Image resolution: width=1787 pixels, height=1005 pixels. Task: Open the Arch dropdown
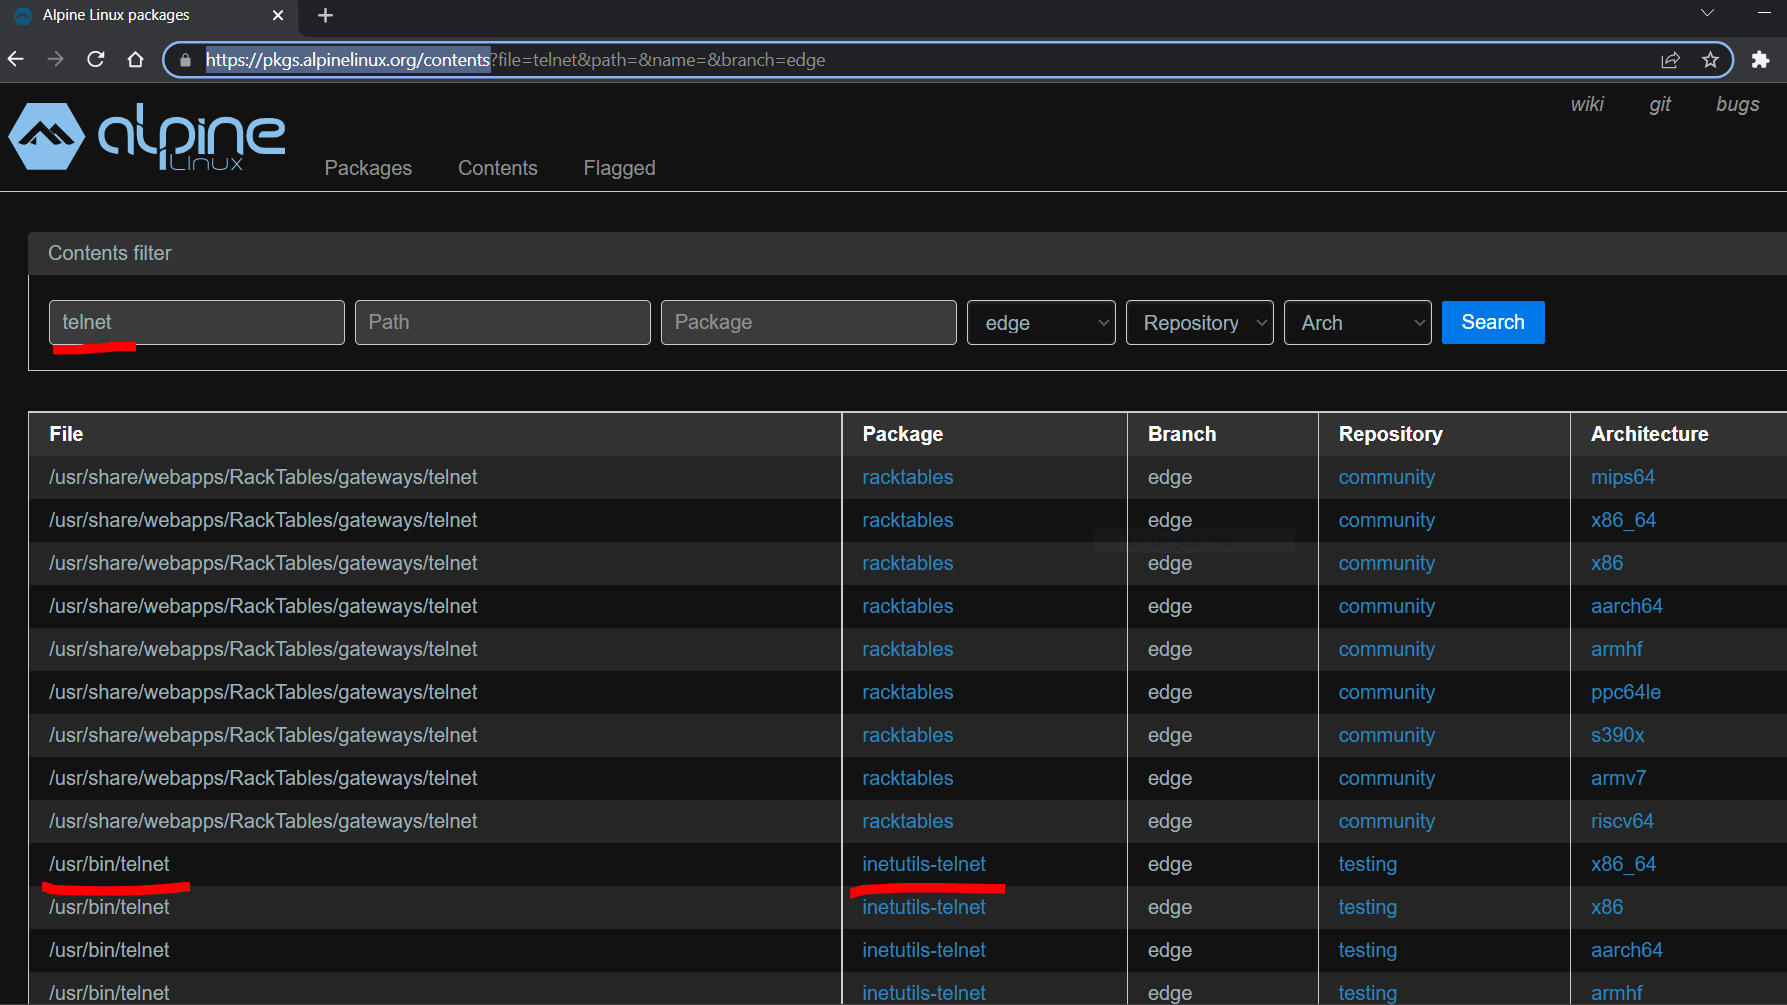(x=1358, y=322)
